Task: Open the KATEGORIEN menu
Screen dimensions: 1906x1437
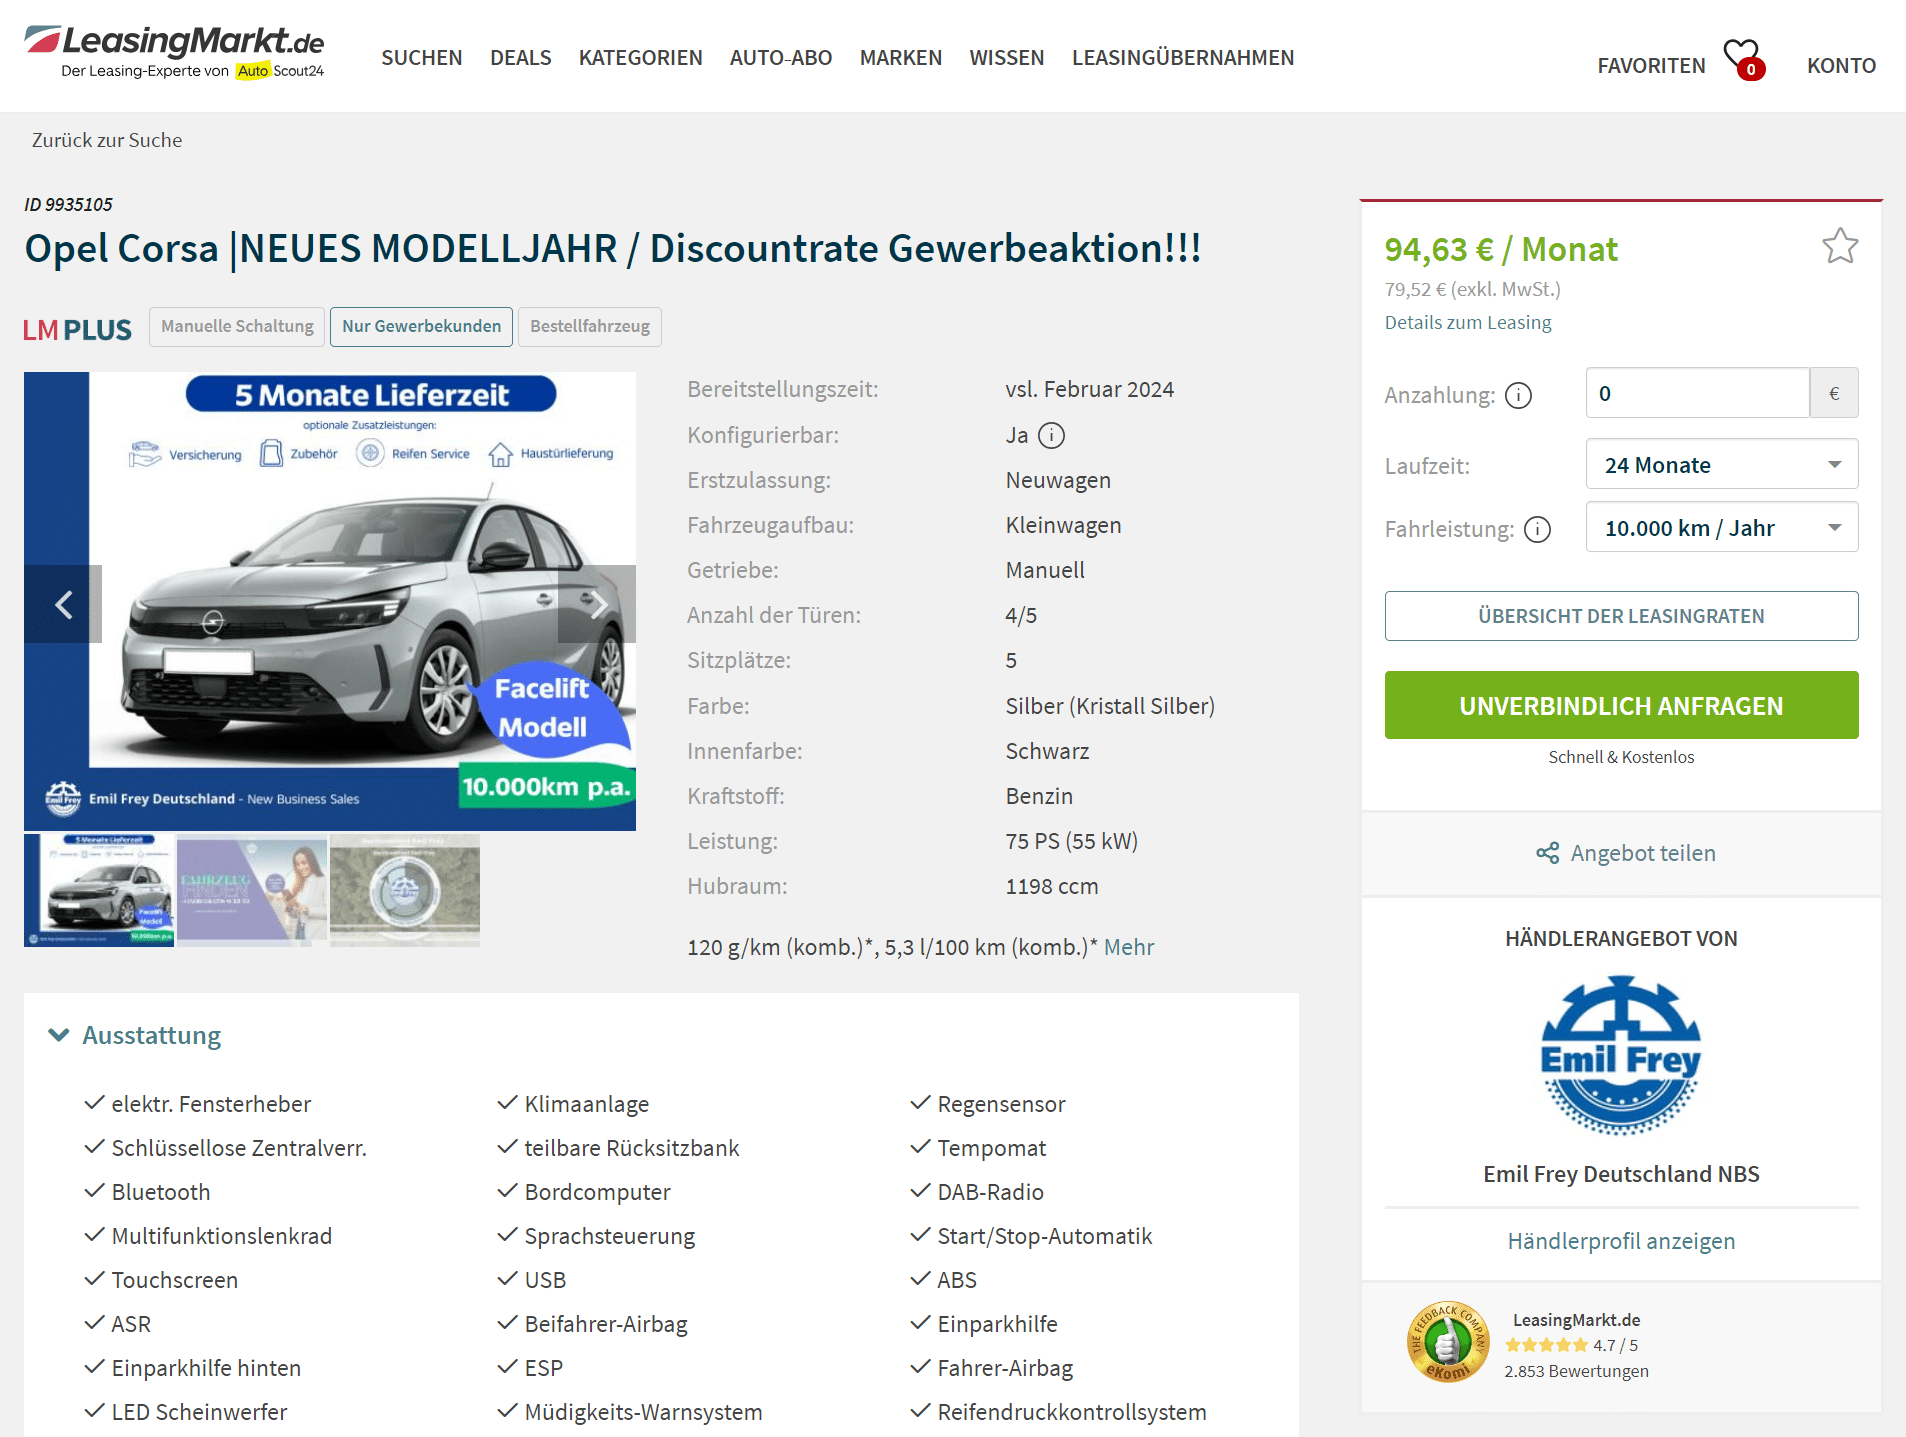Action: [x=640, y=58]
